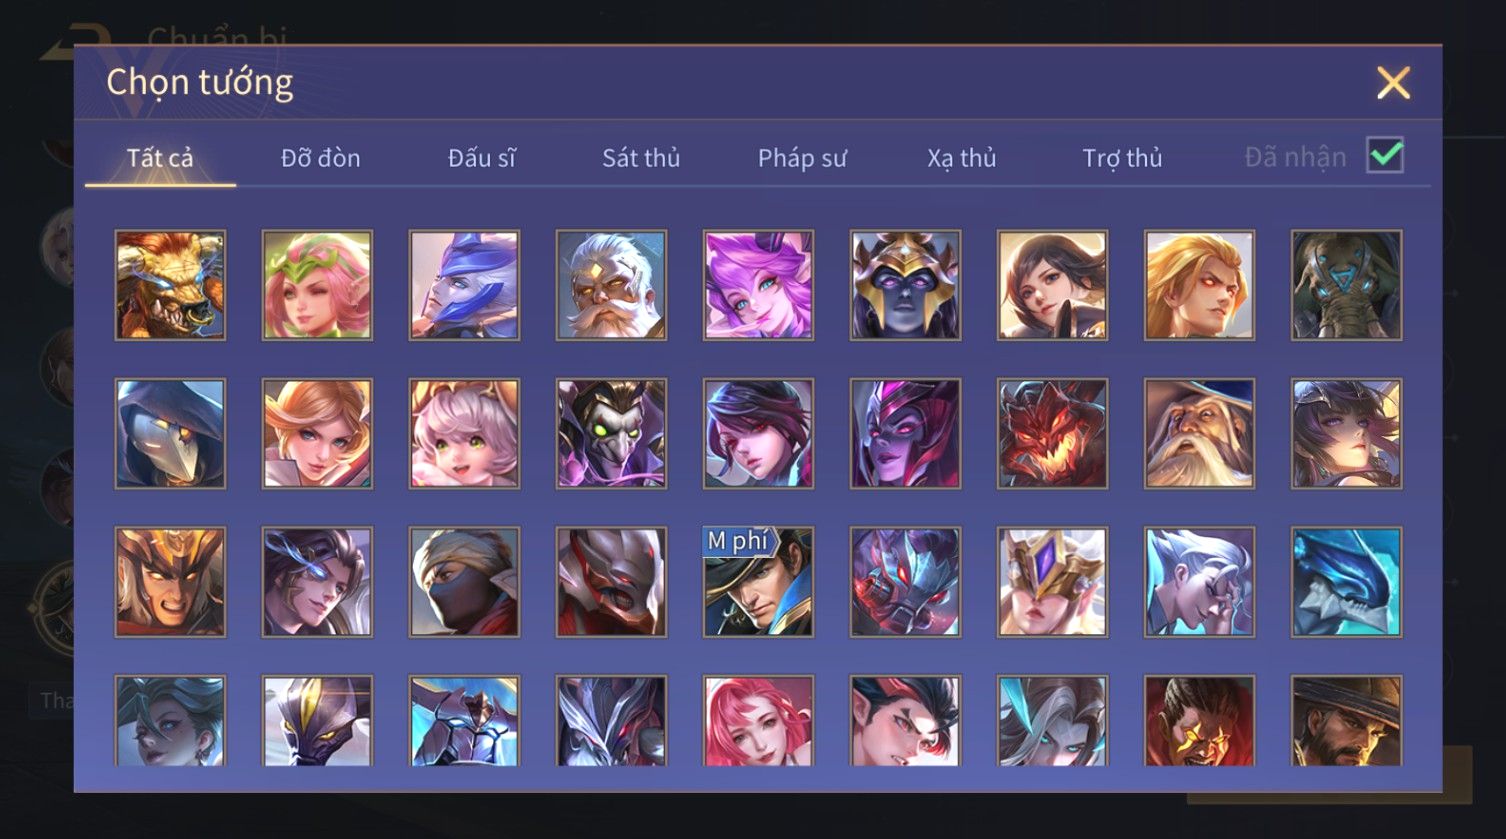Choose the masked ninja with headband portrait
The image size is (1506, 839).
pyautogui.click(x=464, y=582)
